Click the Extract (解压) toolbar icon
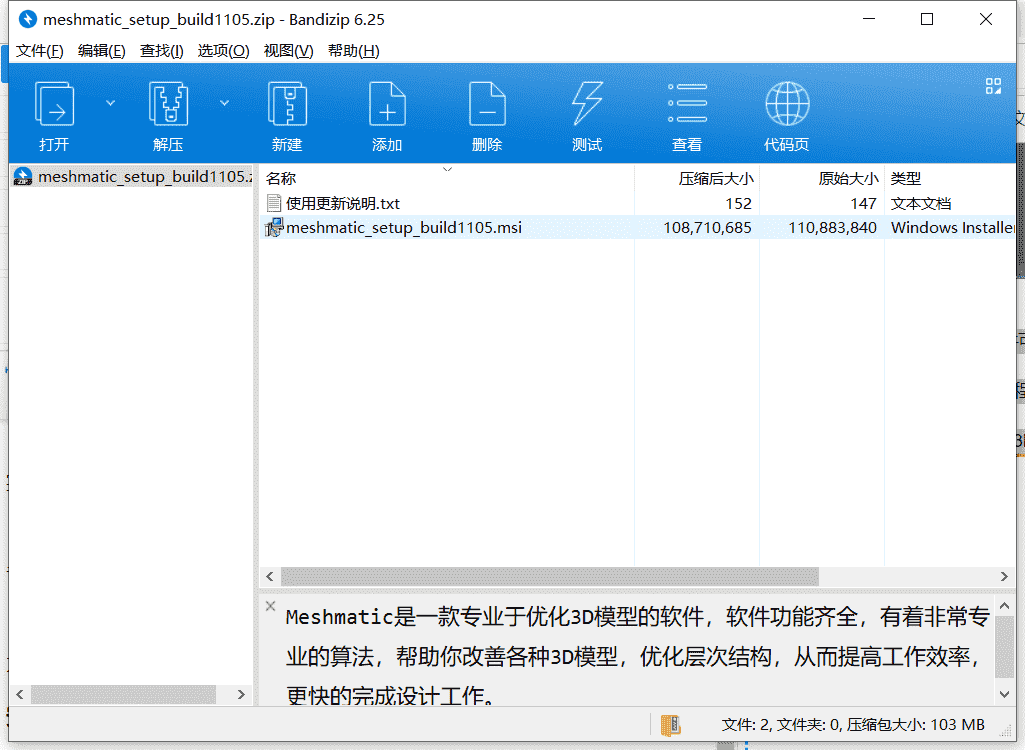The height and width of the screenshot is (750, 1025). tap(168, 103)
